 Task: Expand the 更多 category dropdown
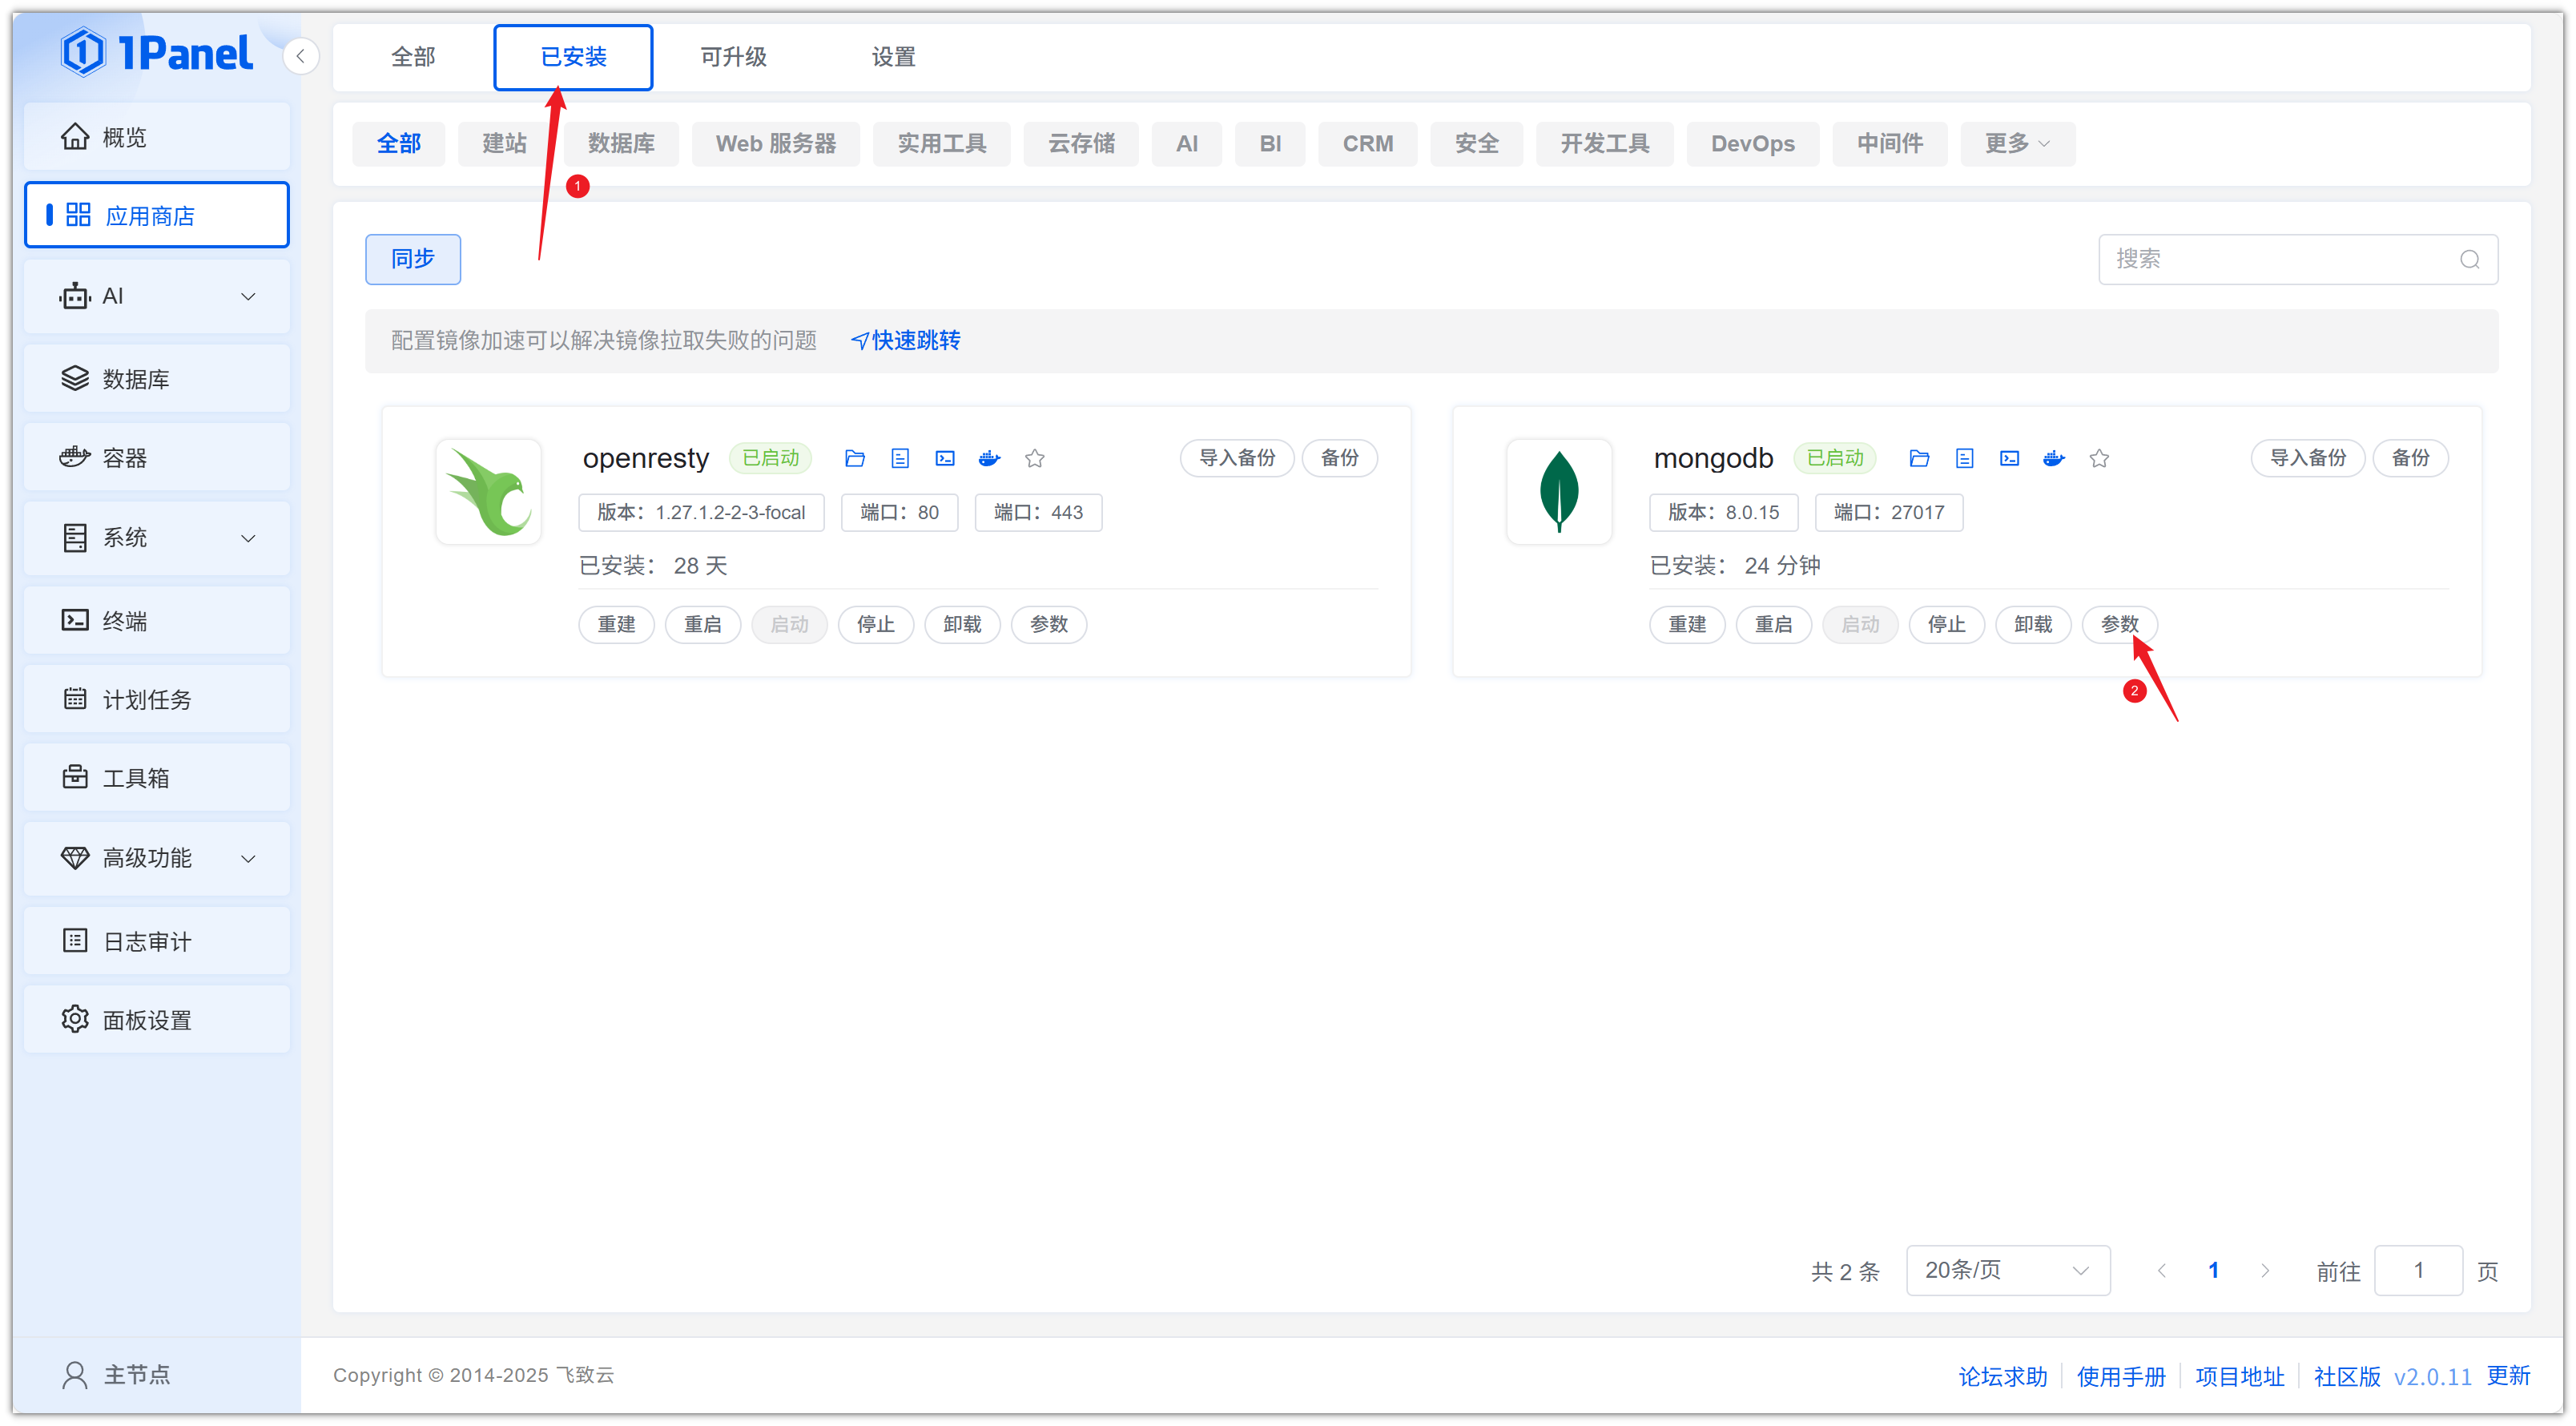2016,144
